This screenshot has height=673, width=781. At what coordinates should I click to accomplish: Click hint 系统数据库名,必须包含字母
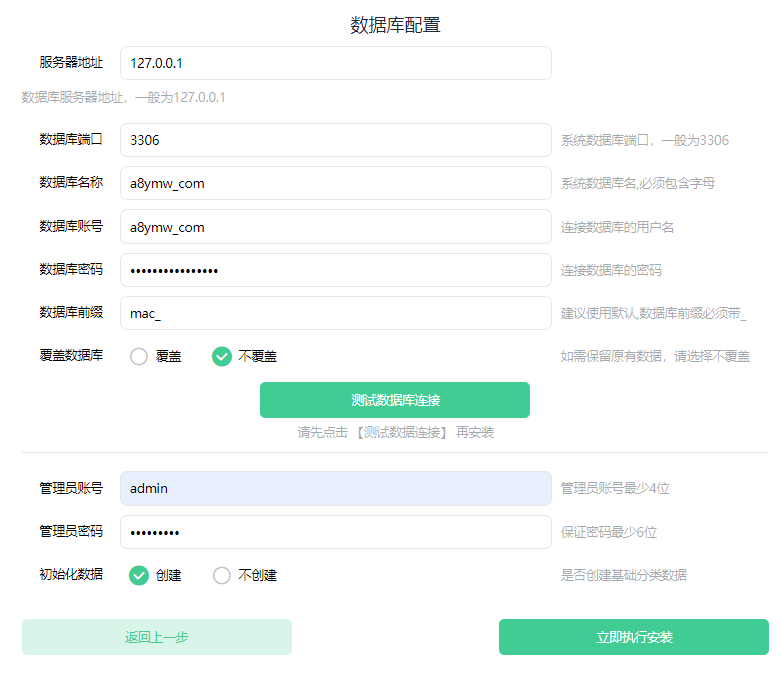coord(638,183)
